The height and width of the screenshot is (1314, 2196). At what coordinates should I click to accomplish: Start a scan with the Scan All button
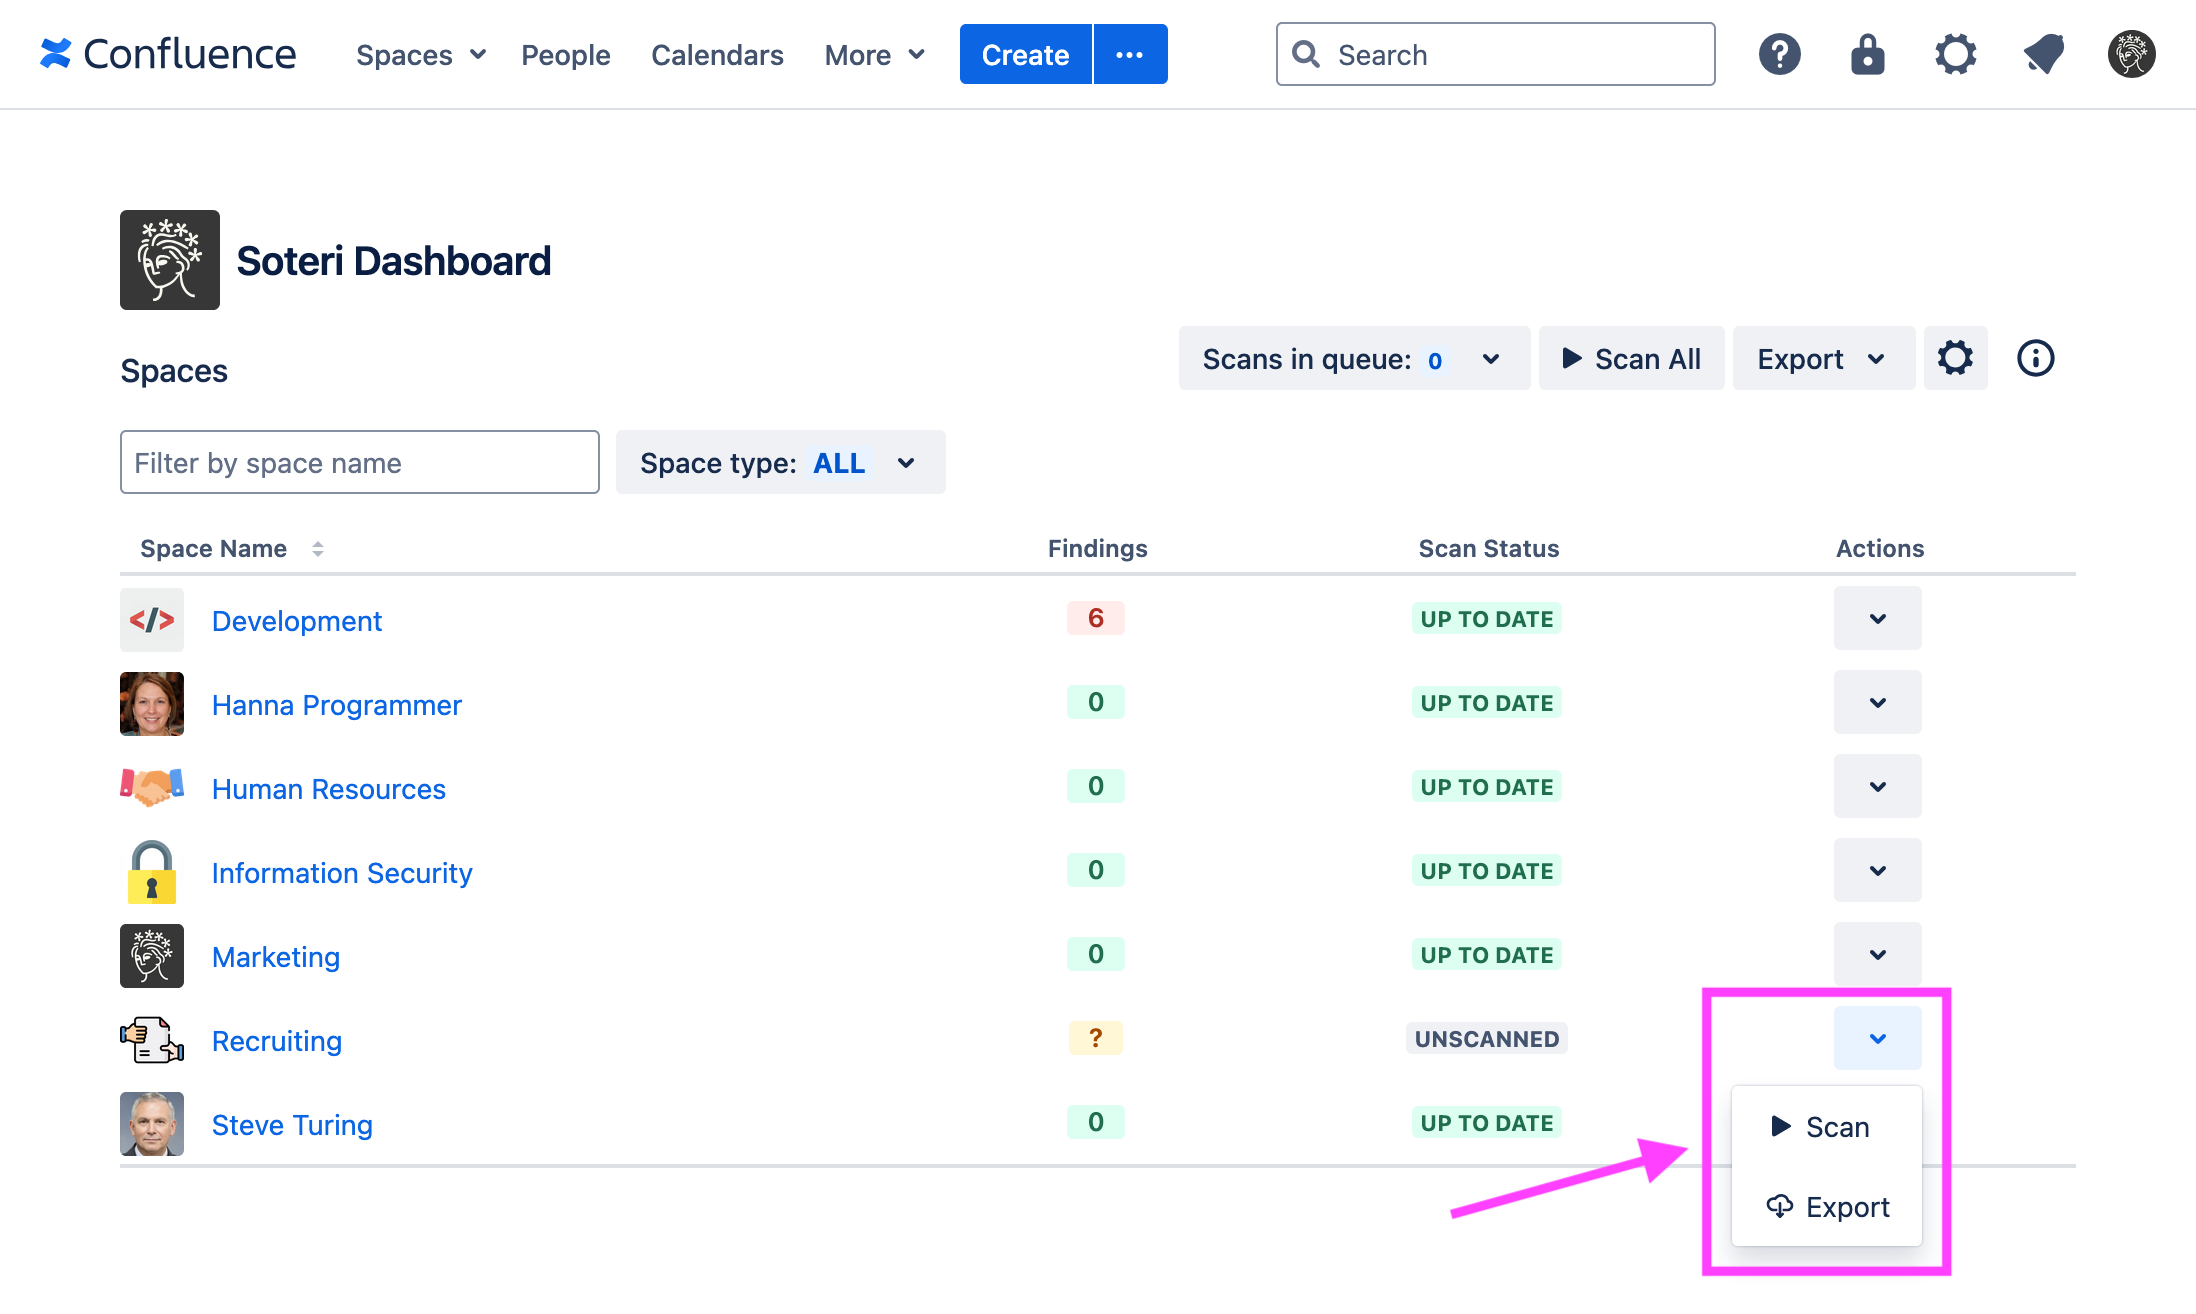(x=1631, y=358)
